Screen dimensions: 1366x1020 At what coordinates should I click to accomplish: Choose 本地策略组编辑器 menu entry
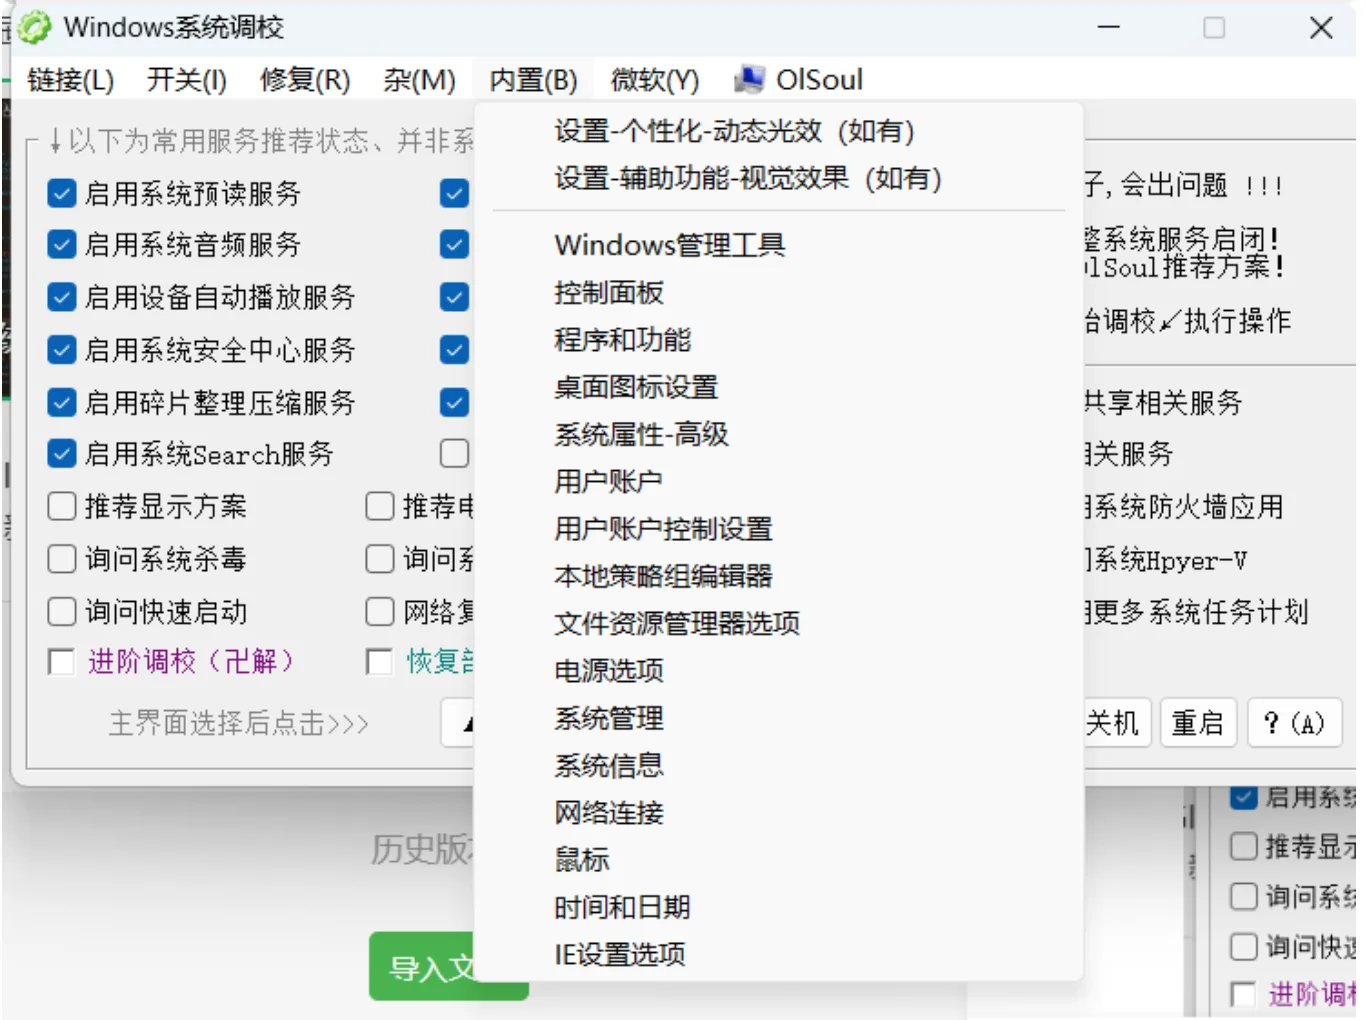pyautogui.click(x=663, y=576)
